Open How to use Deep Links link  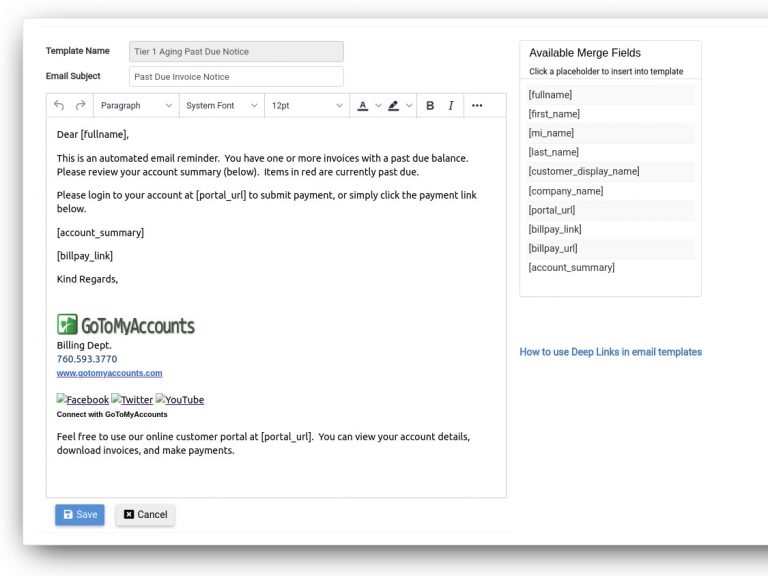(610, 352)
